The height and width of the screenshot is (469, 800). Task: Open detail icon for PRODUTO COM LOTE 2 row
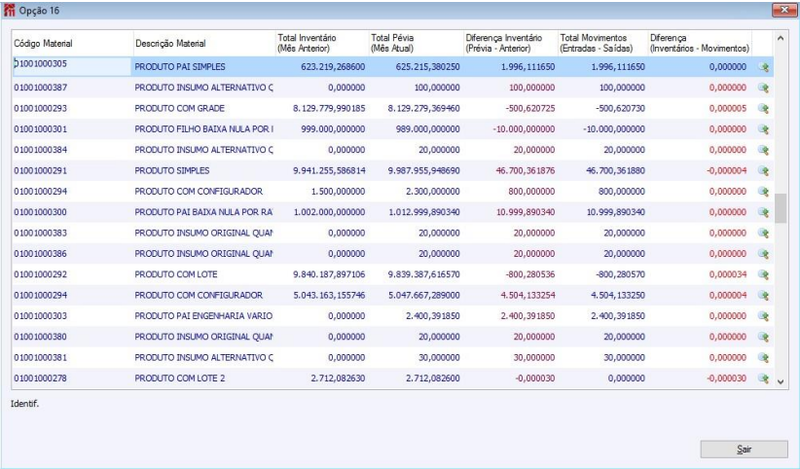pos(763,379)
